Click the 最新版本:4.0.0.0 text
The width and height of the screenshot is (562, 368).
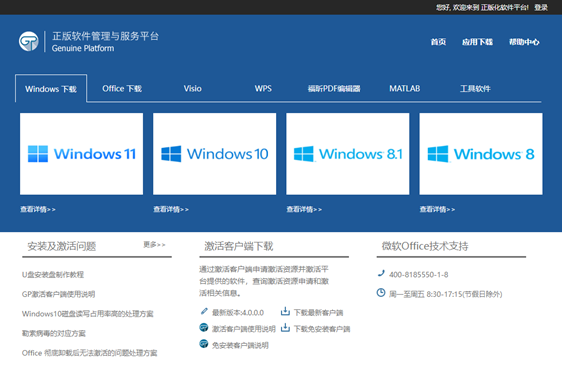[238, 312]
